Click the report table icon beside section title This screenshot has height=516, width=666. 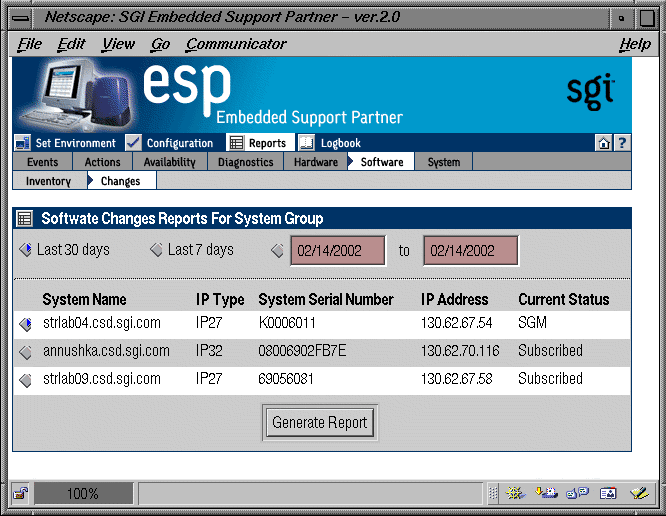click(24, 218)
